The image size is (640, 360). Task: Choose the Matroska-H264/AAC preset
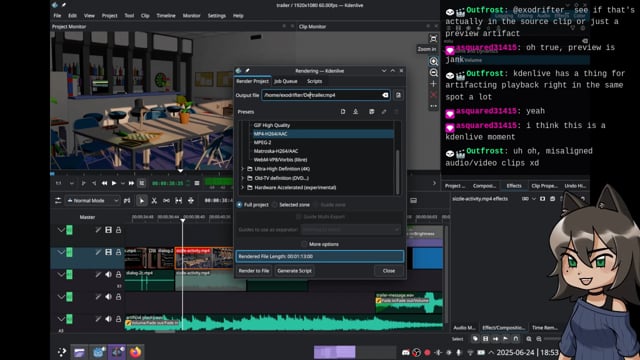click(276, 151)
